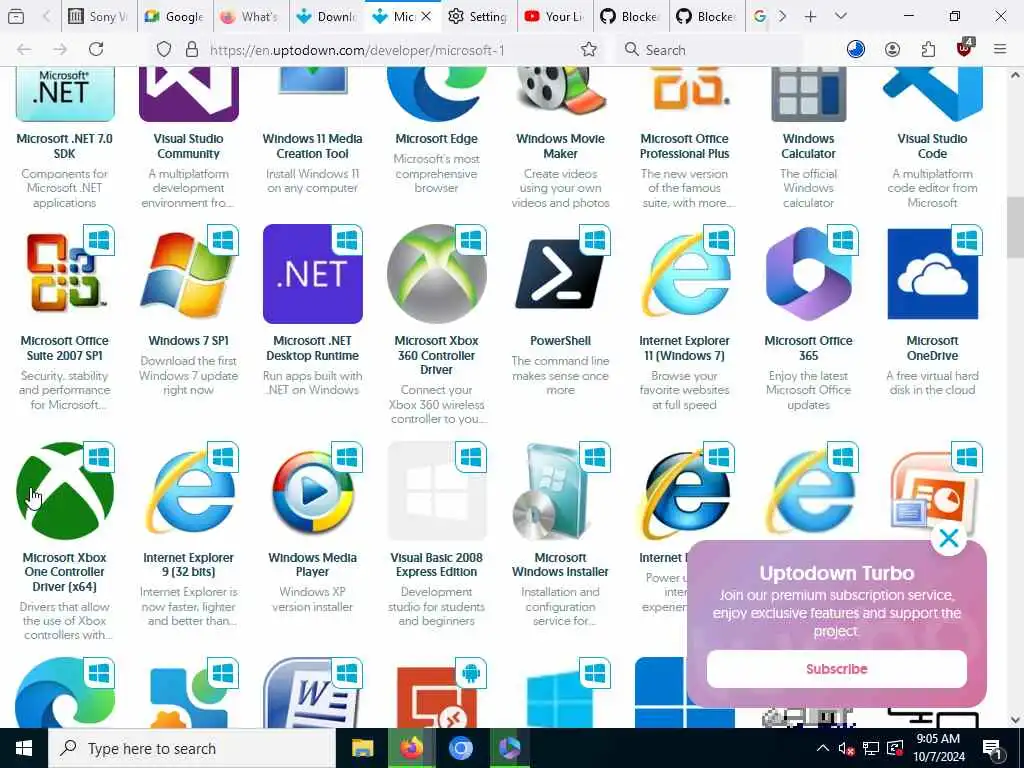The height and width of the screenshot is (768, 1024).
Task: Switch to the What's tab
Action: (x=251, y=16)
